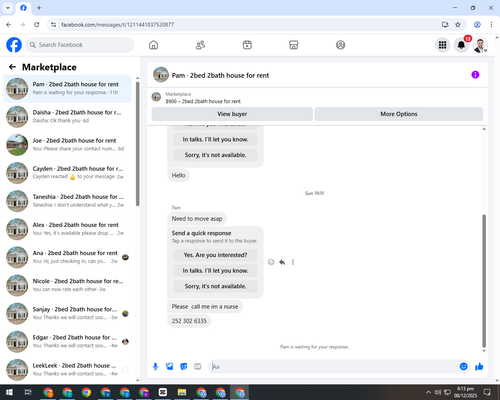This screenshot has height=400, width=500.
Task: Show hidden system tray icons
Action: pos(428,392)
